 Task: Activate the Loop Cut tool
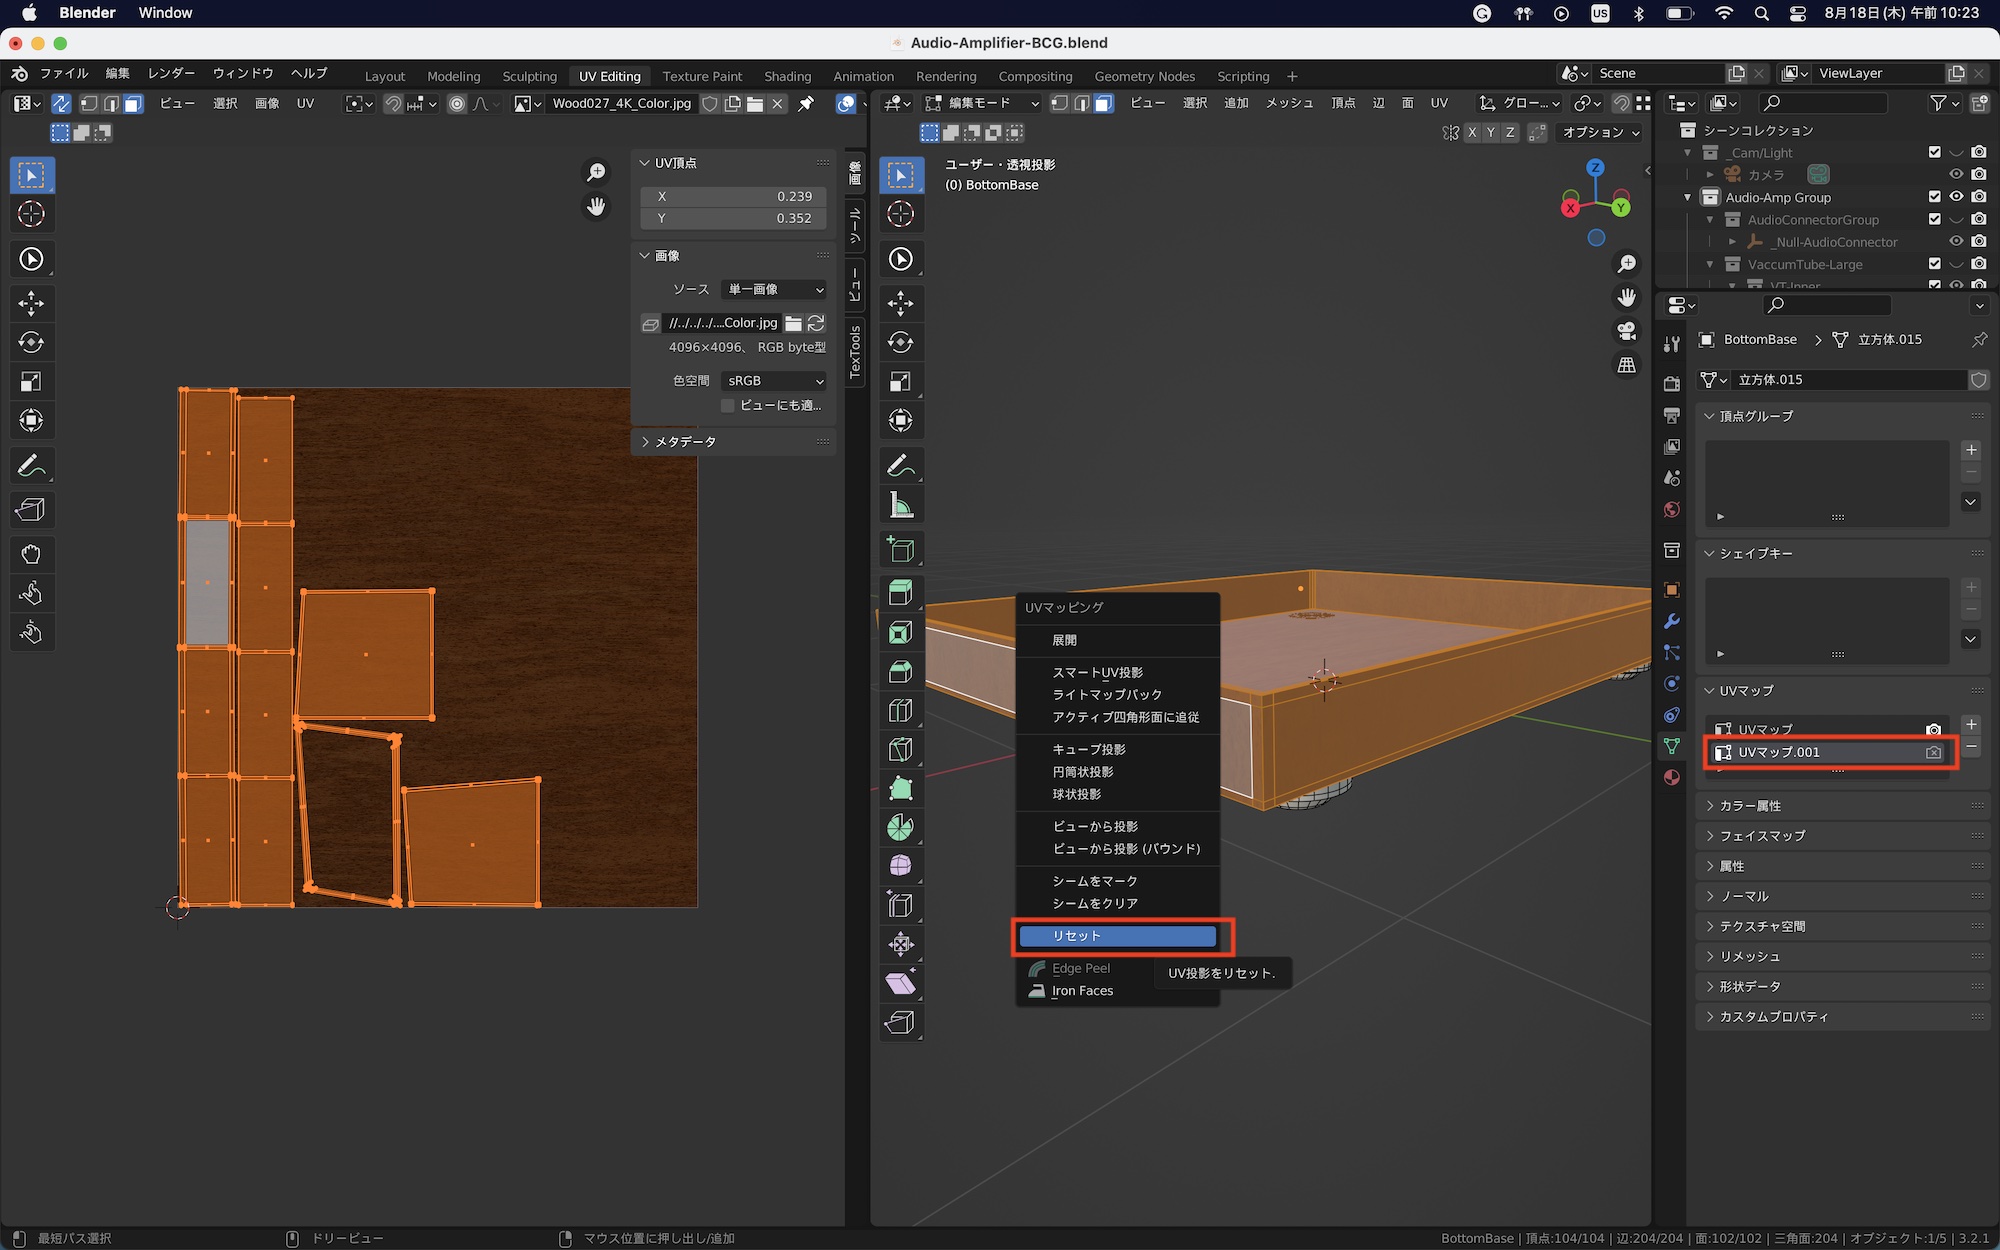[900, 710]
